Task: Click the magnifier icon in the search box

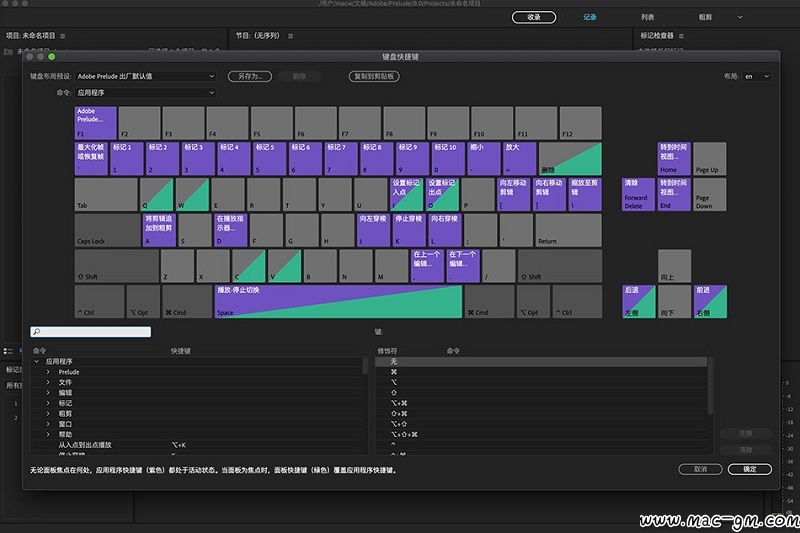Action: pyautogui.click(x=37, y=332)
